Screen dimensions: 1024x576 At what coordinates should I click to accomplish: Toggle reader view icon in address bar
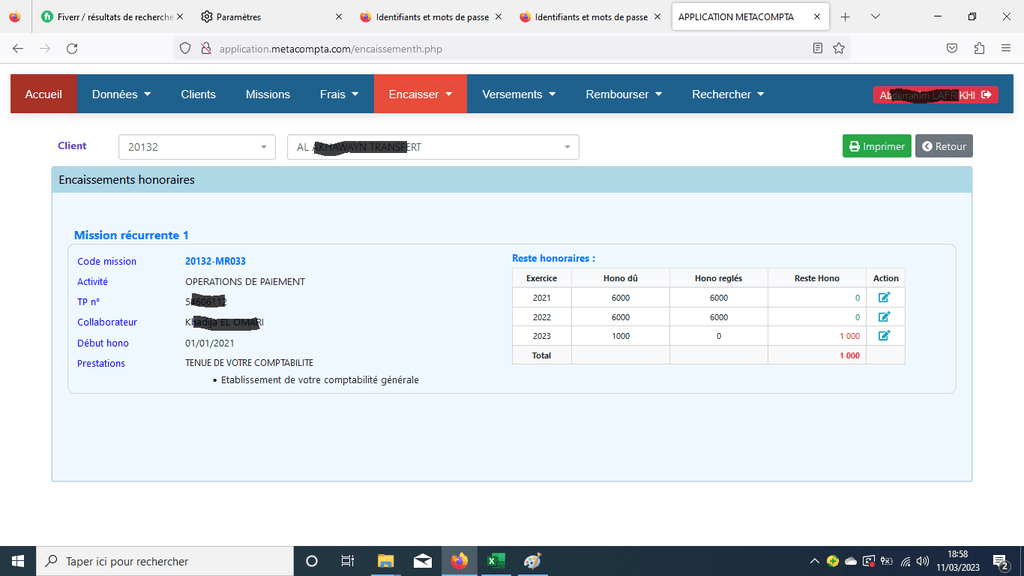pos(817,48)
